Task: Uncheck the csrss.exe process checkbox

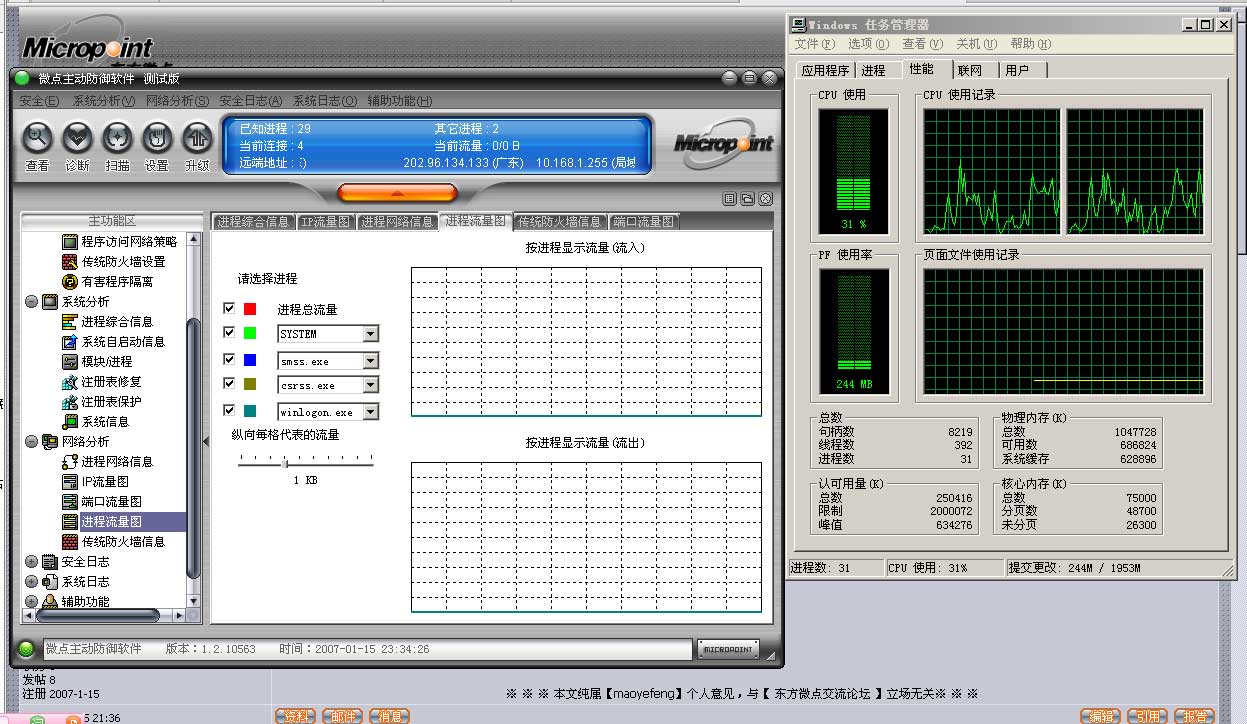Action: point(229,383)
